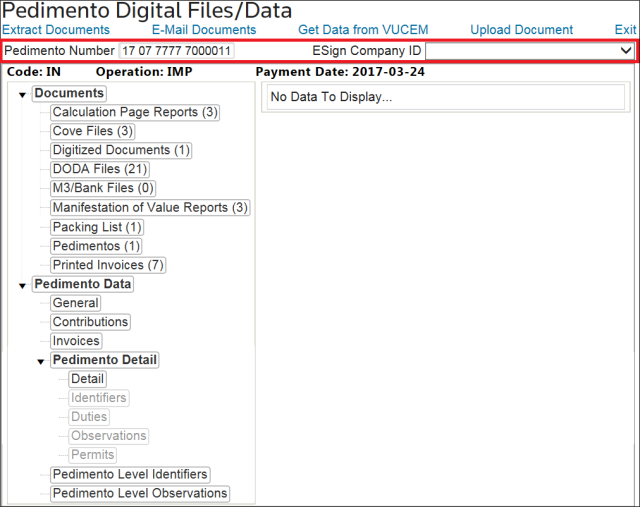This screenshot has height=507, width=640.
Task: Open the General data node
Action: point(76,303)
